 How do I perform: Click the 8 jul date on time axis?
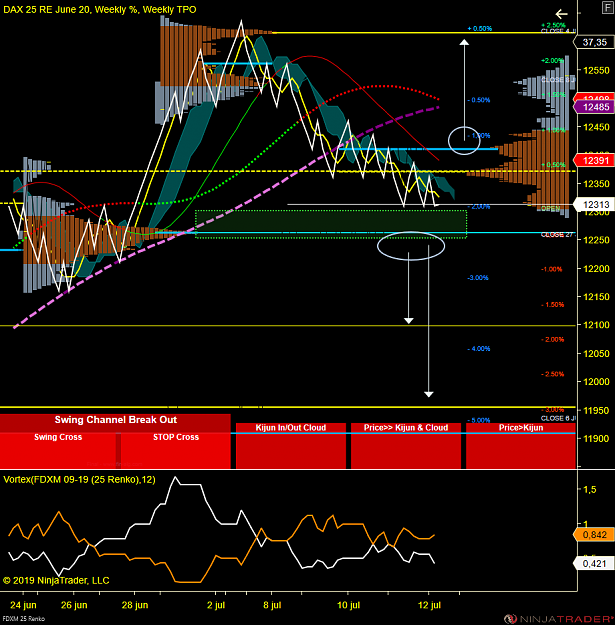[x=272, y=605]
